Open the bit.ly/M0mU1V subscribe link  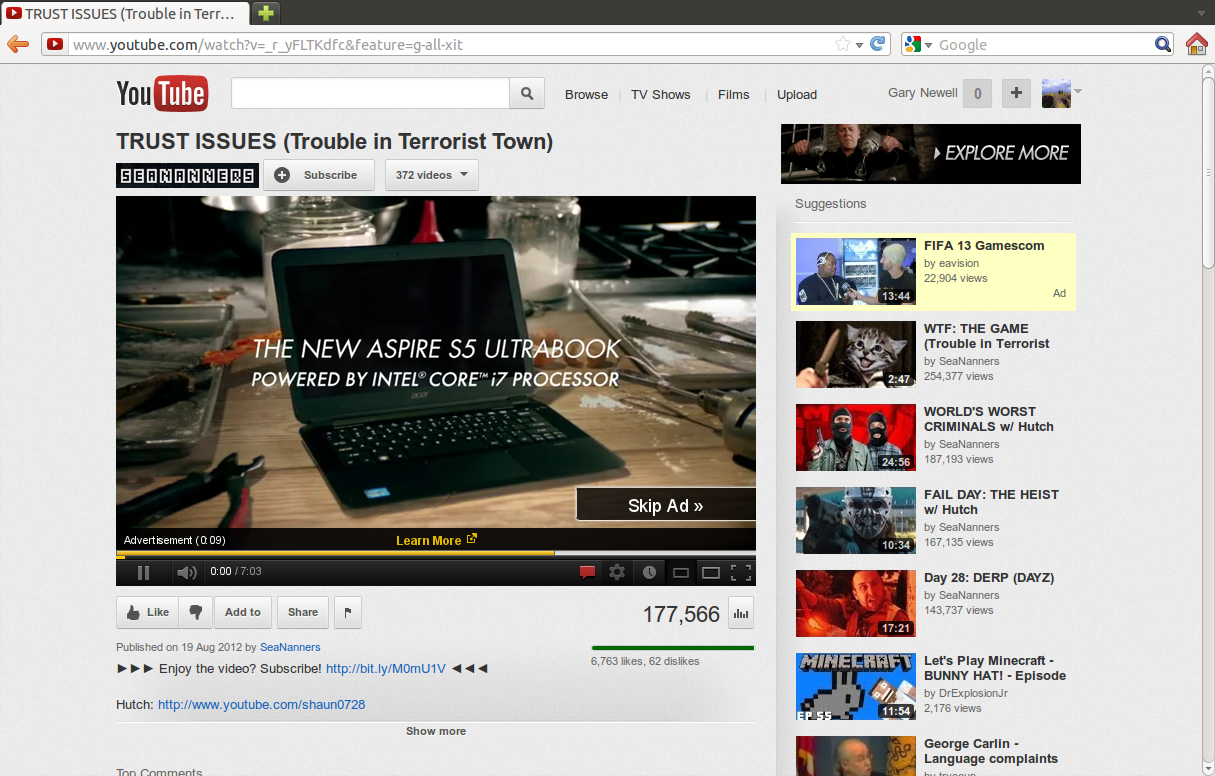click(x=386, y=668)
